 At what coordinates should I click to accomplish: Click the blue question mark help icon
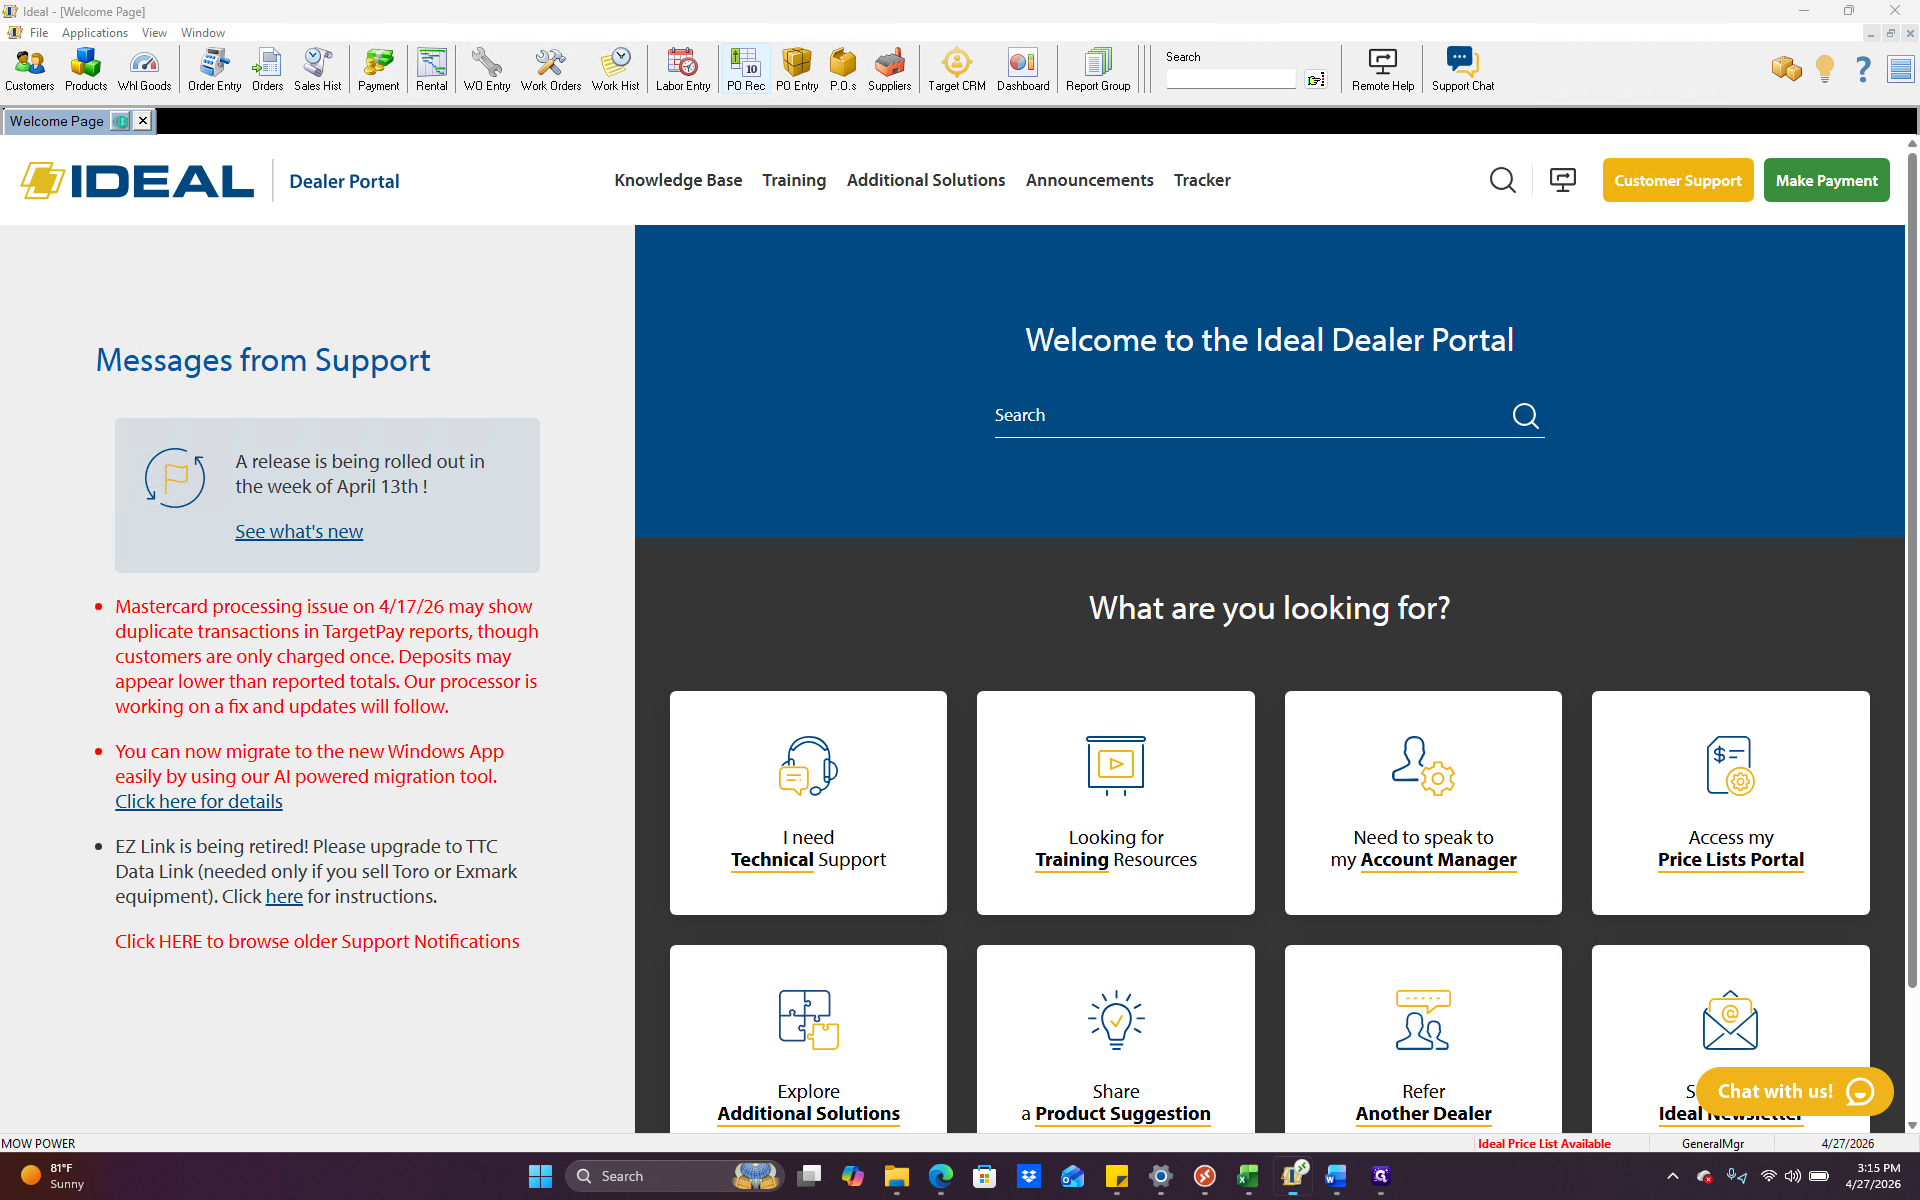click(x=1863, y=69)
